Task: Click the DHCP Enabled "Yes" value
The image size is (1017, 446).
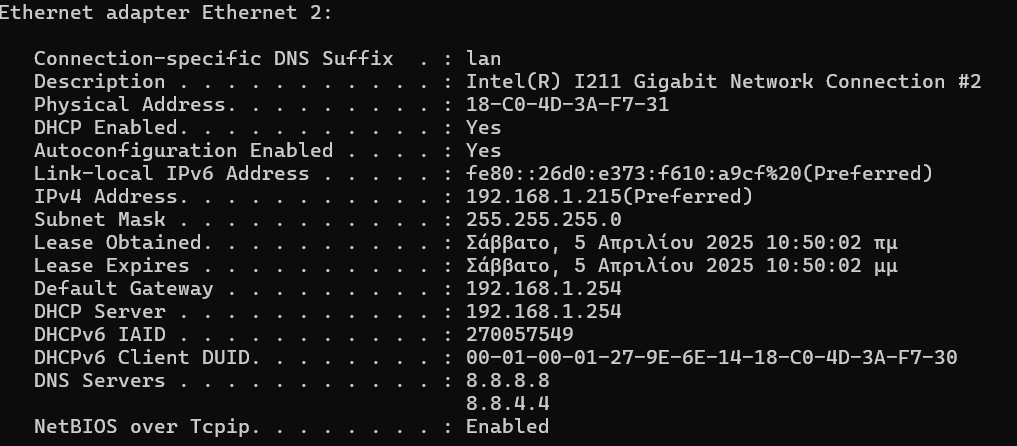Action: click(x=484, y=128)
